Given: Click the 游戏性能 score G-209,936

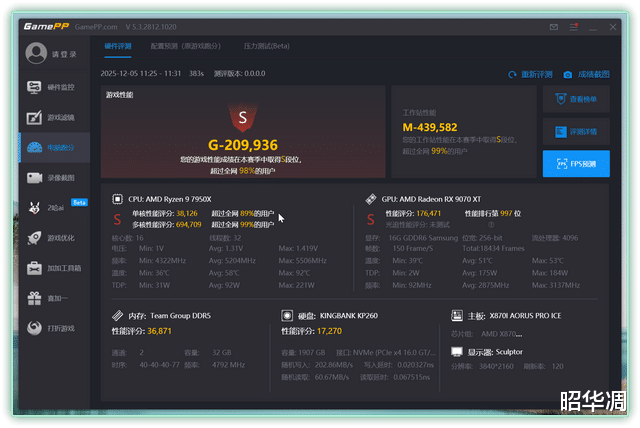Looking at the screenshot, I should 243,145.
